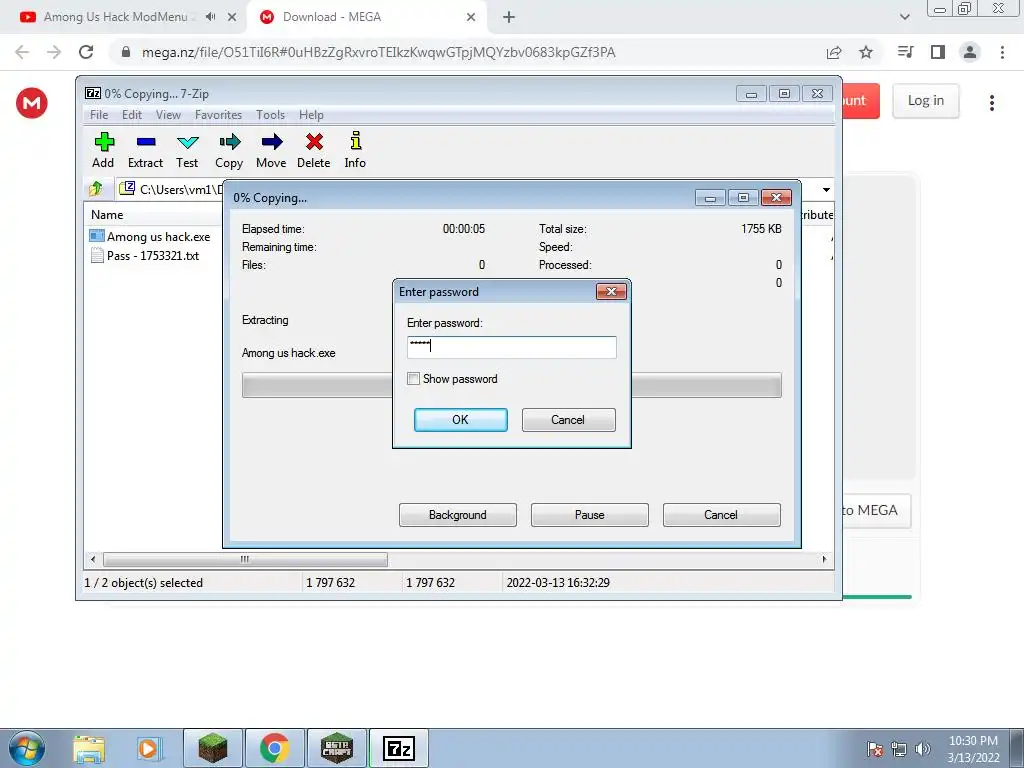Expand Chrome tab search chevron
The image size is (1024, 768).
(904, 17)
